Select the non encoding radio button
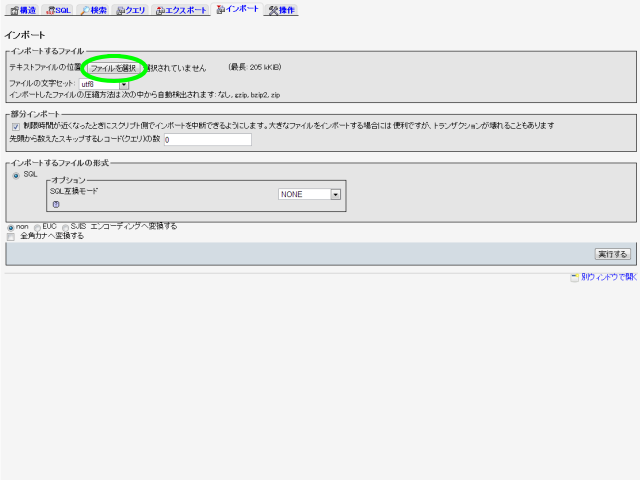The image size is (640, 480). (x=11, y=228)
